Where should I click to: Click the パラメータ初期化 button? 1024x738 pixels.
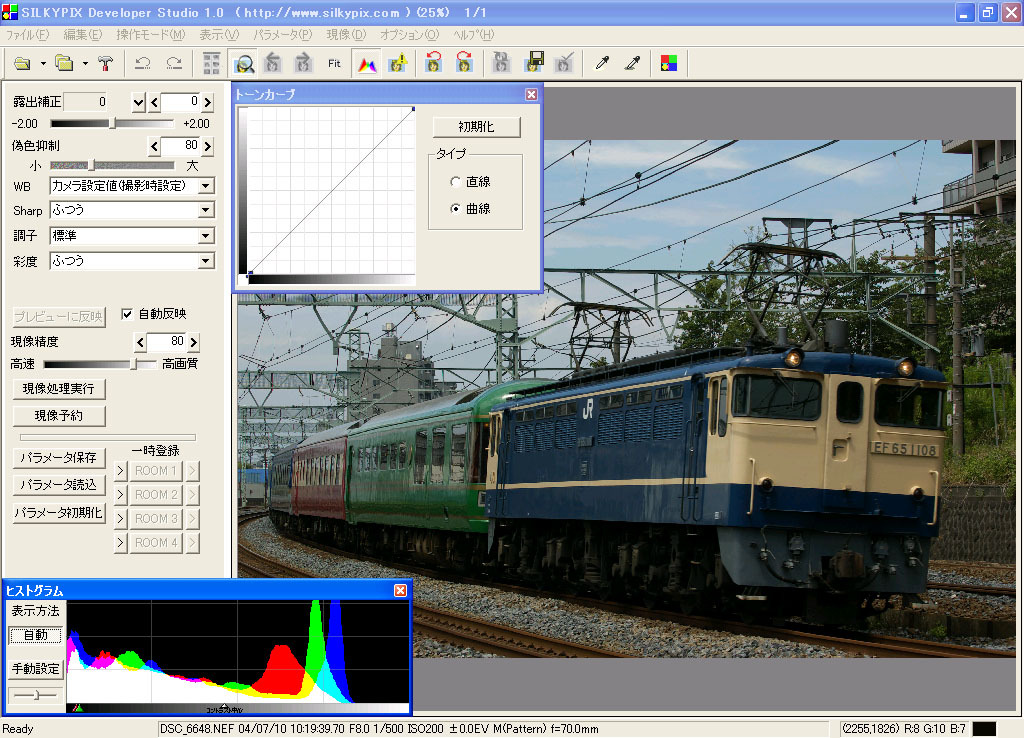[x=59, y=513]
